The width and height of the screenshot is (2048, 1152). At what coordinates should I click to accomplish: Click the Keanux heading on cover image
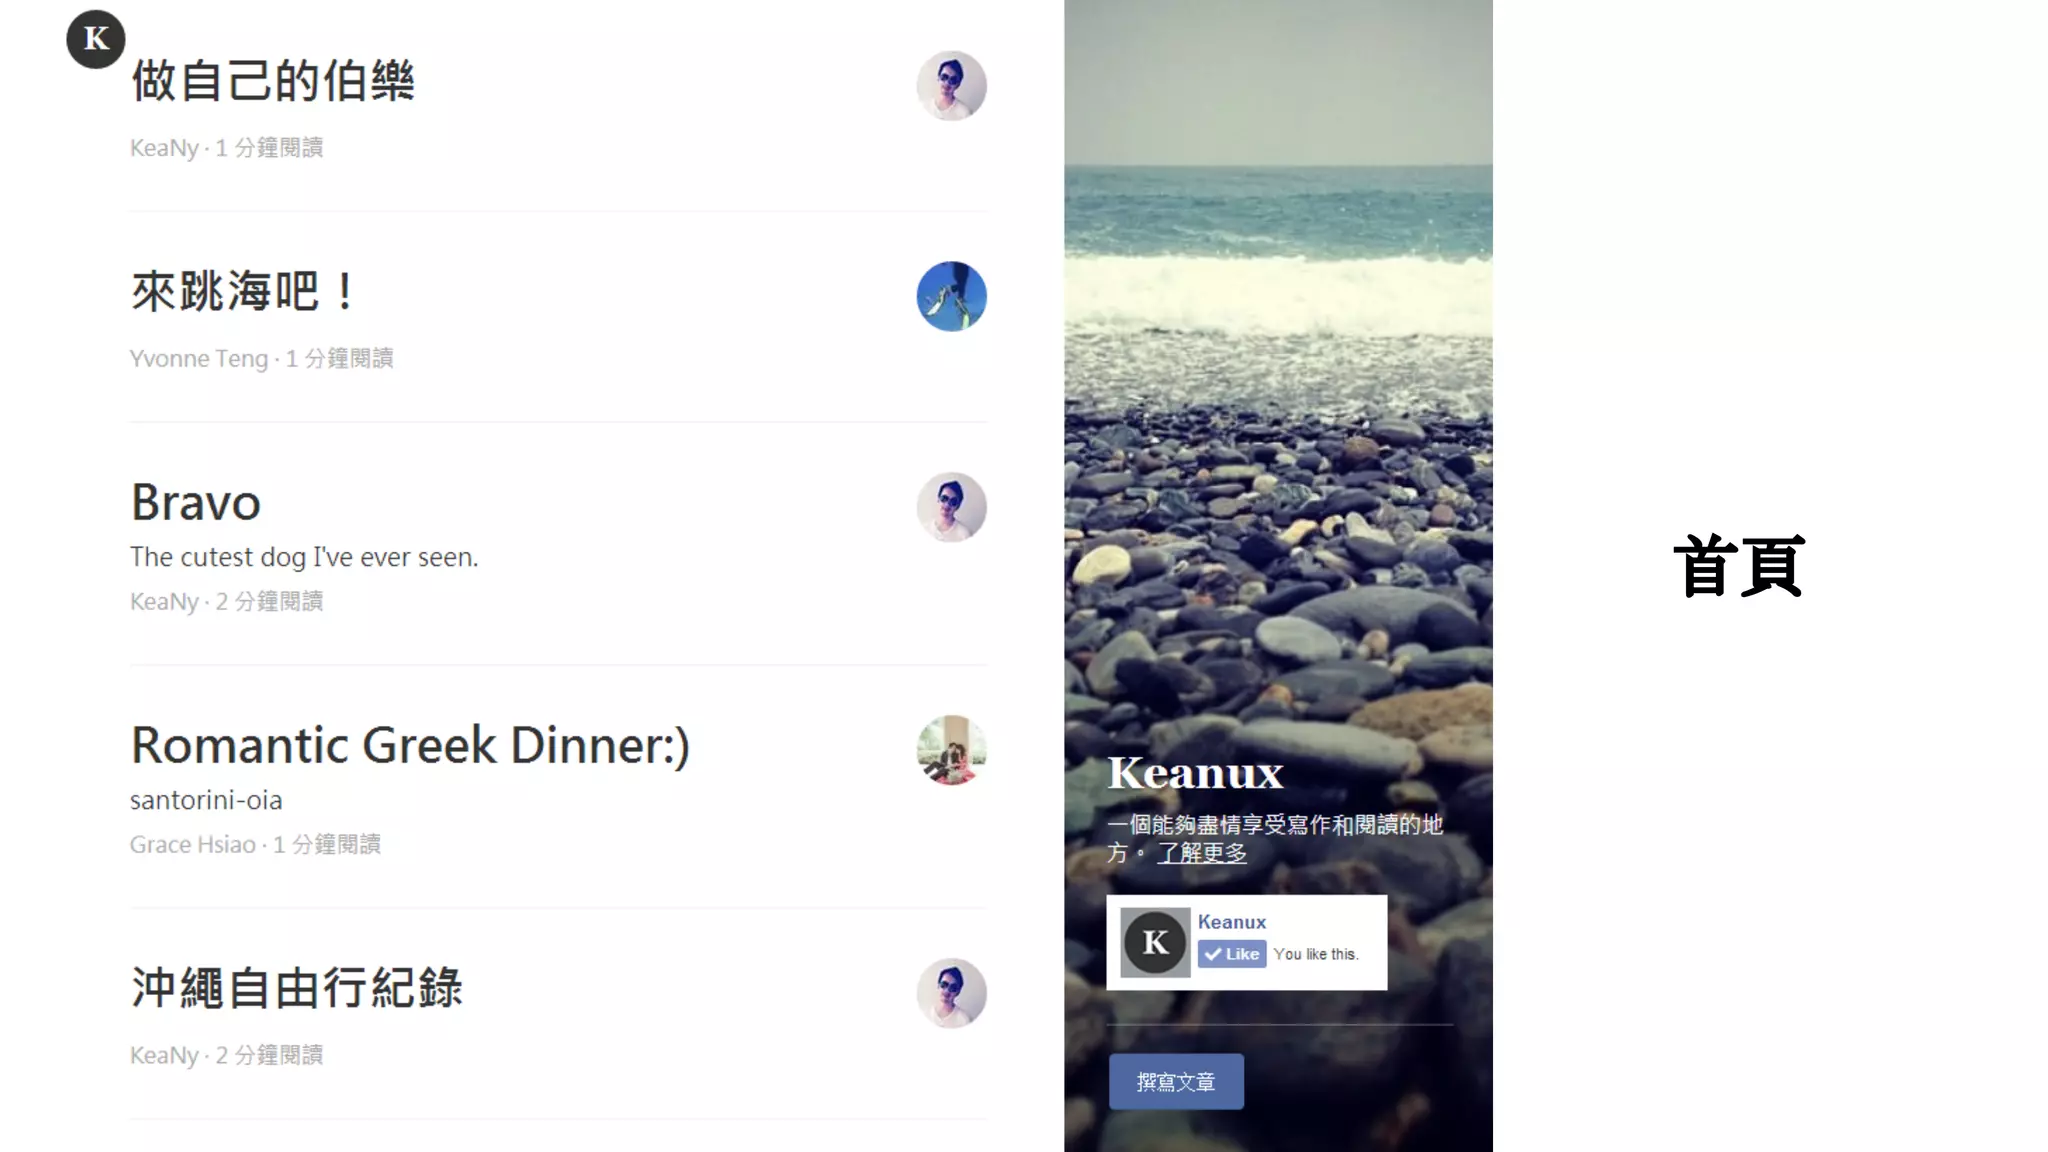(x=1195, y=773)
